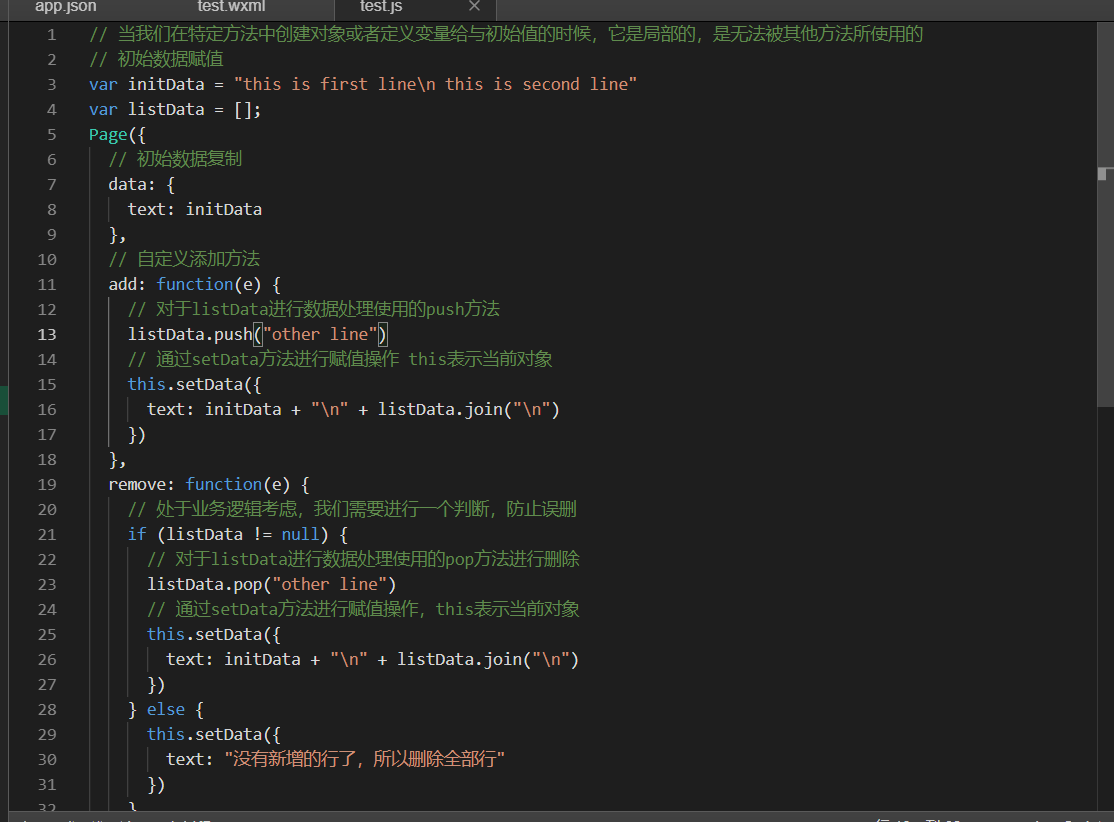
Task: Click the 'text: initData' expression on line 16
Action: [353, 409]
